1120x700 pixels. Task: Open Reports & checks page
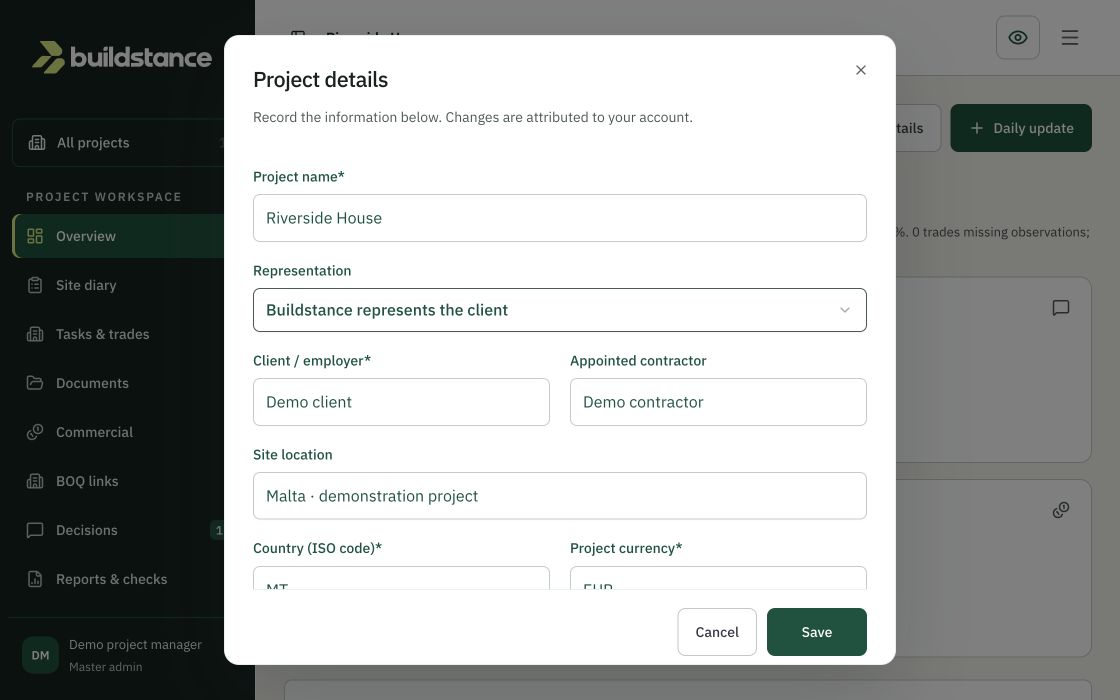[119, 579]
